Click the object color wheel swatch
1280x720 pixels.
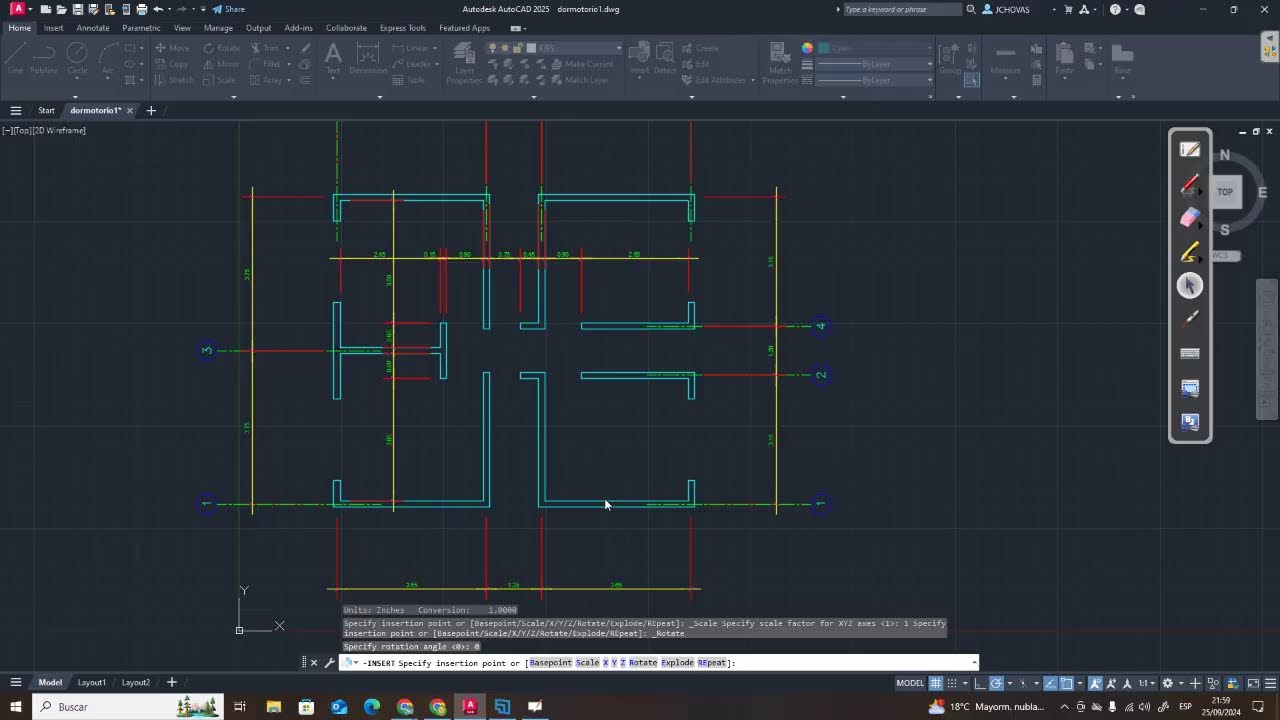(807, 48)
